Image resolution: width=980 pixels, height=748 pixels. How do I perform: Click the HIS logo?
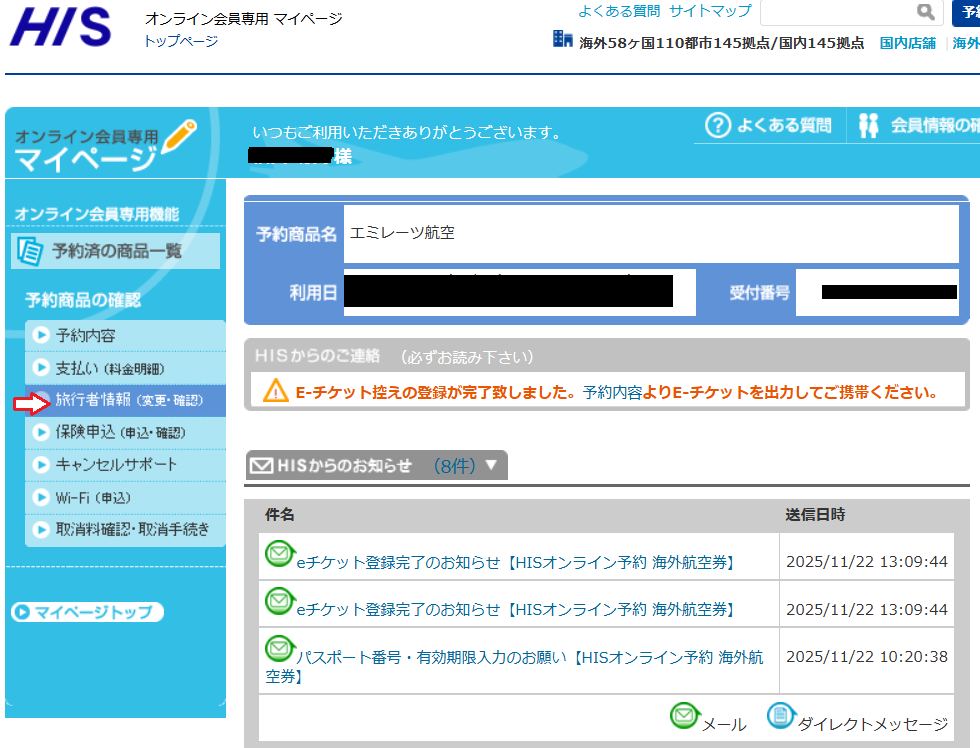60,27
